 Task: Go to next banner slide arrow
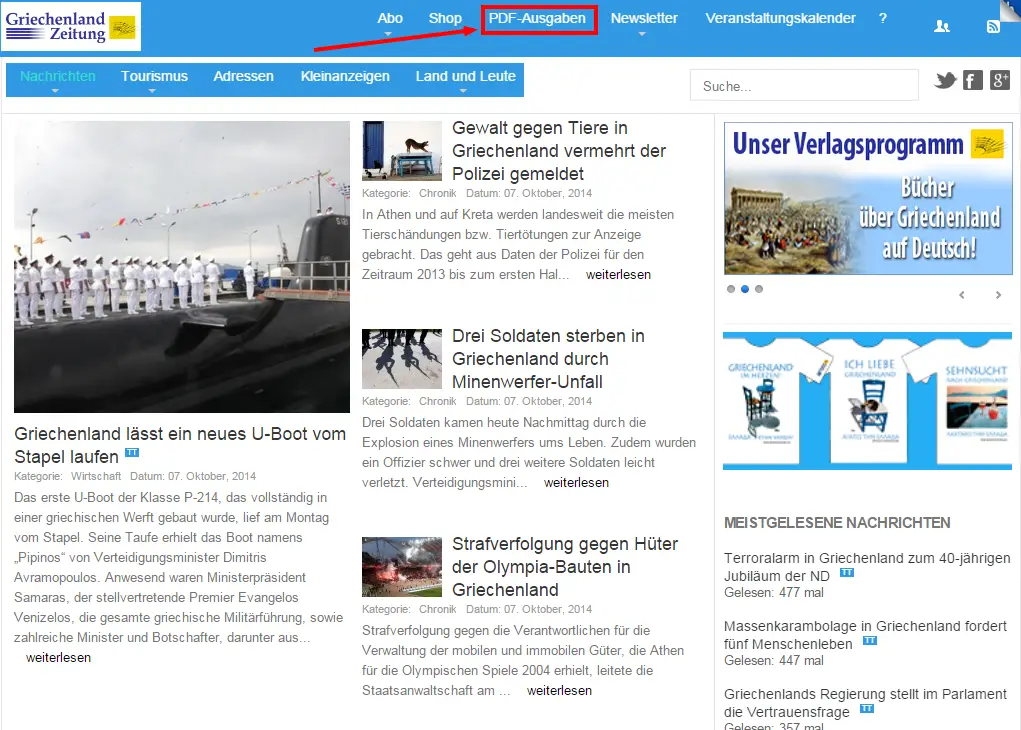pos(998,295)
